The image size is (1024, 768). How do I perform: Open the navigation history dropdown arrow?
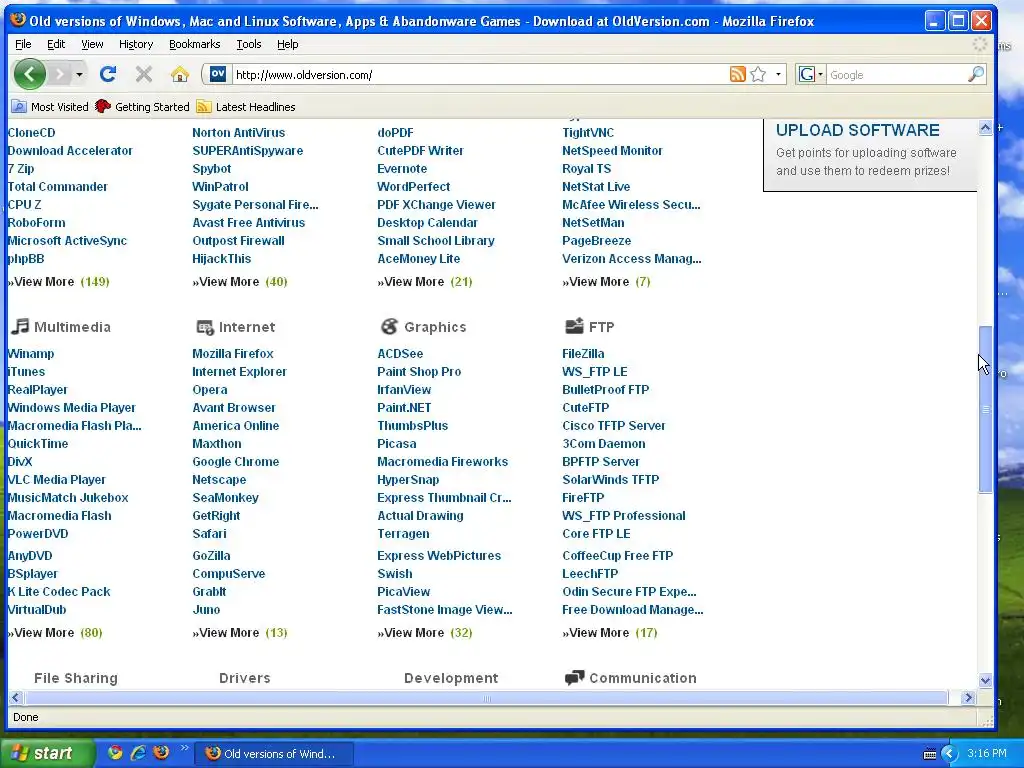pos(80,74)
